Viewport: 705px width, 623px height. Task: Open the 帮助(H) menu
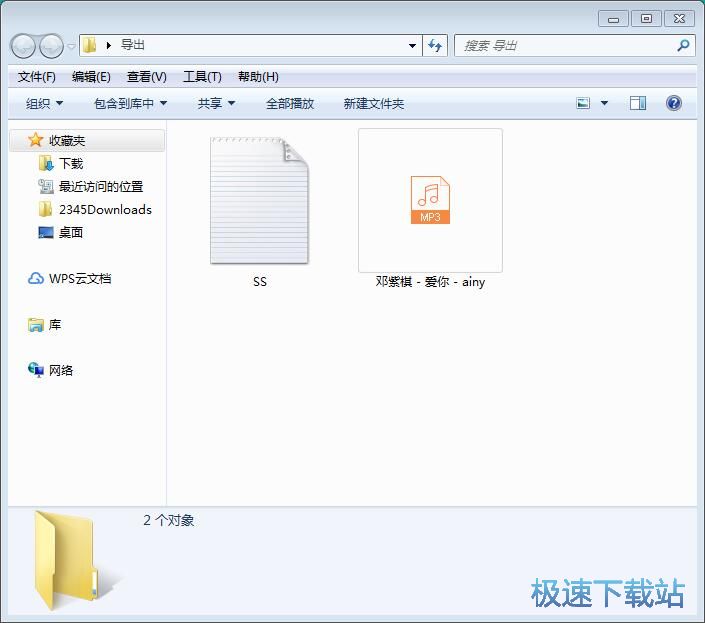tap(258, 77)
